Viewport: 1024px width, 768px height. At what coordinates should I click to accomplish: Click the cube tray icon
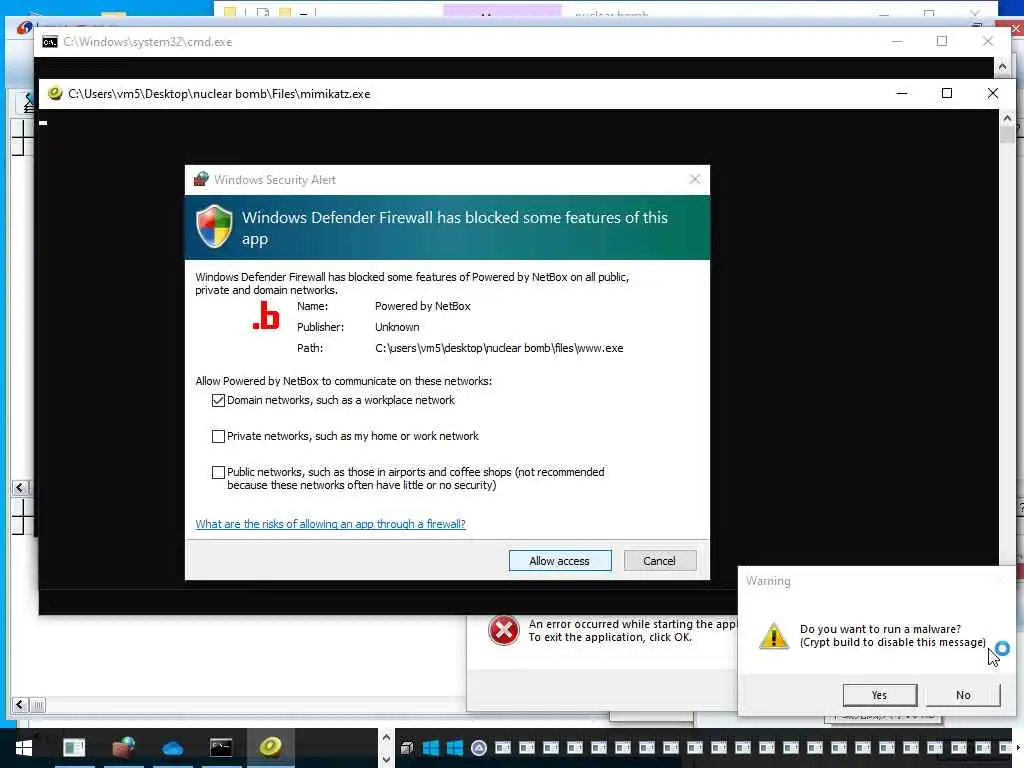pos(406,748)
